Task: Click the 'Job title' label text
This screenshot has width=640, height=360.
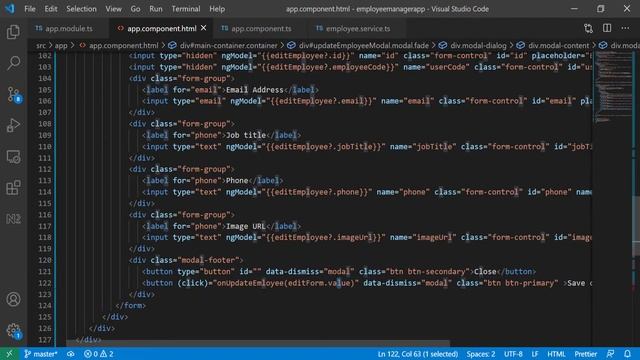Action: pos(246,135)
